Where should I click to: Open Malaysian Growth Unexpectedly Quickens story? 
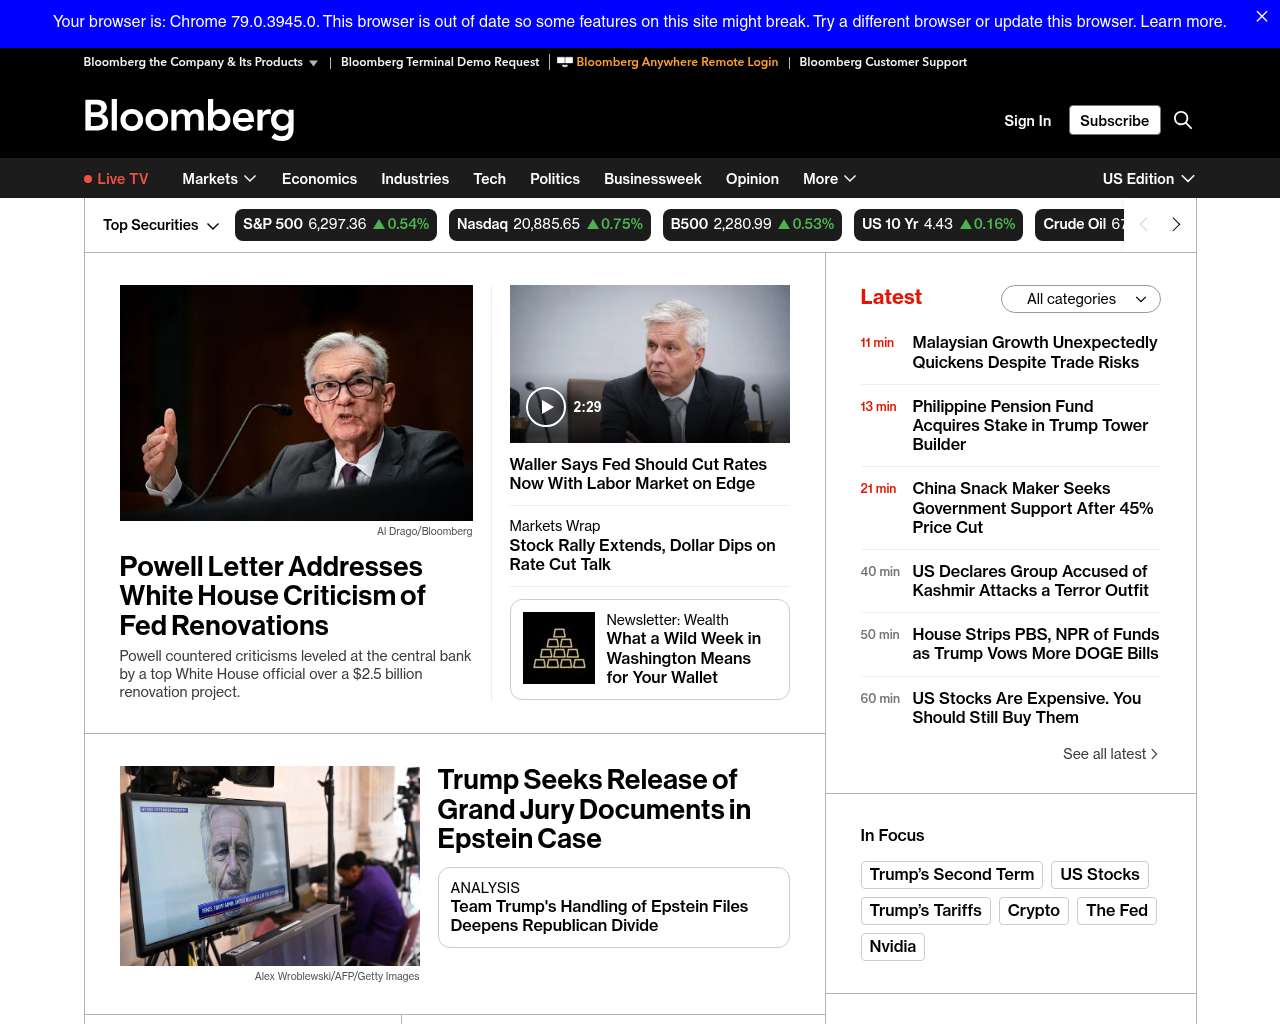1035,352
